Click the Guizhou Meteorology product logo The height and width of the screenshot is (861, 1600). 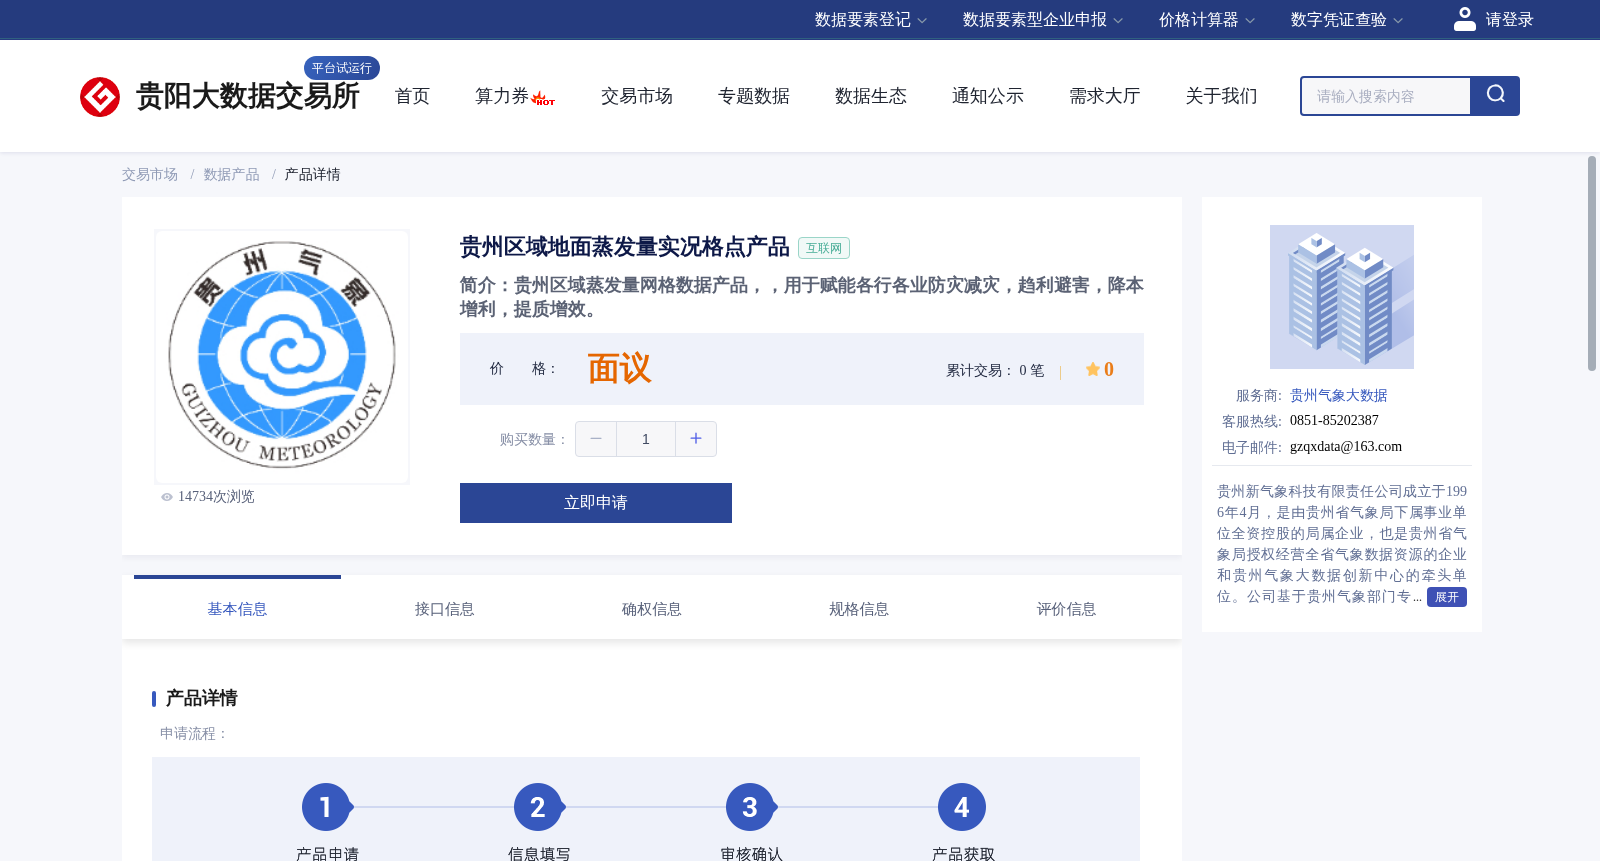[282, 357]
